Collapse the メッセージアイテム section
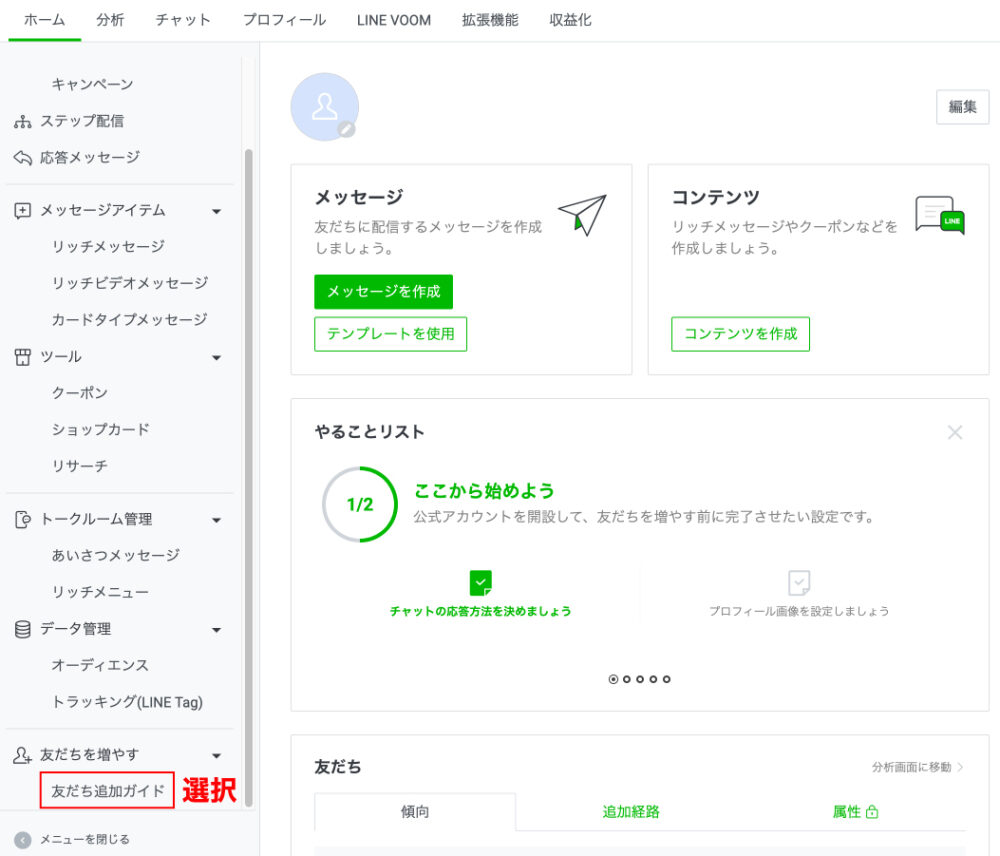This screenshot has width=1000, height=856. click(x=216, y=211)
